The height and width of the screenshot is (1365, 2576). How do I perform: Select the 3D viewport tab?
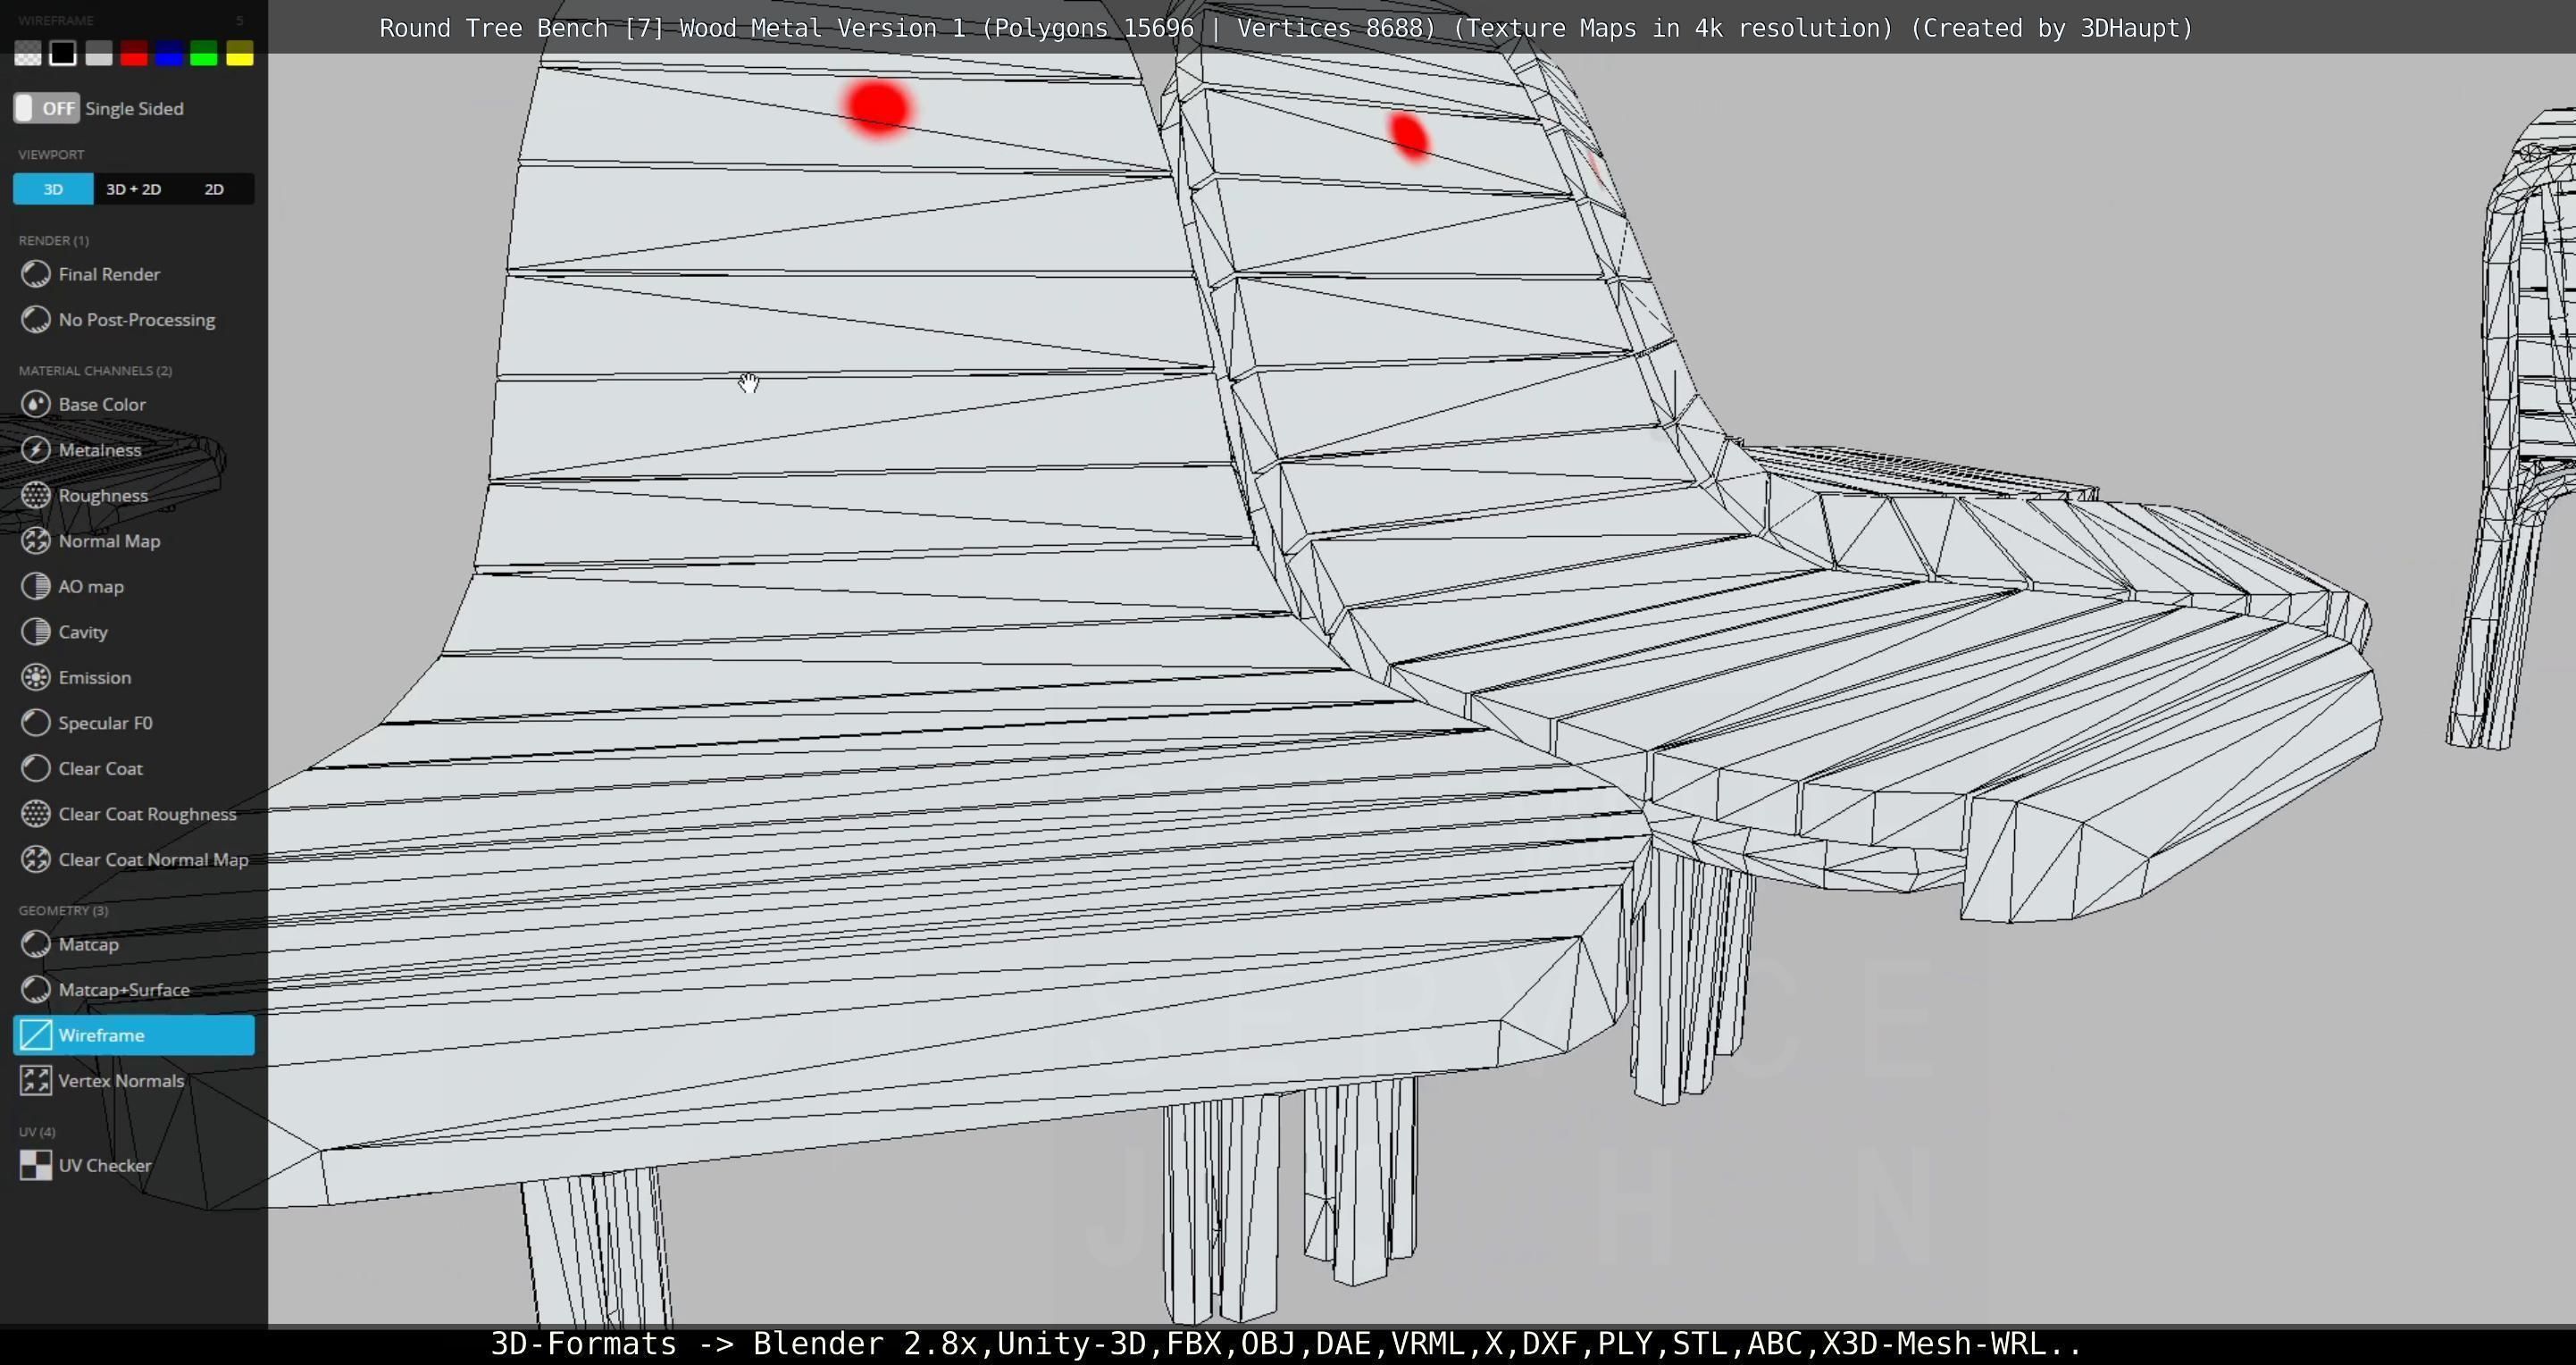click(53, 189)
